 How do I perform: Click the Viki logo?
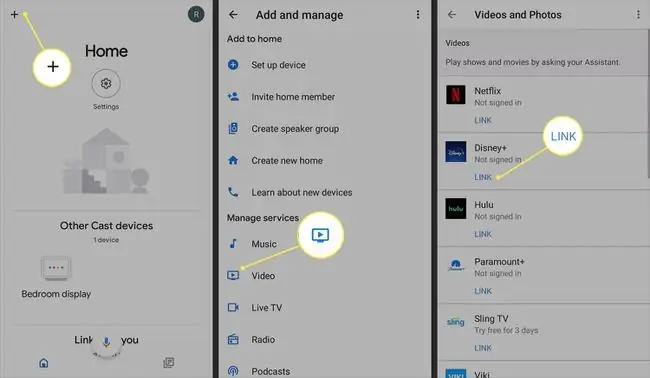click(456, 374)
